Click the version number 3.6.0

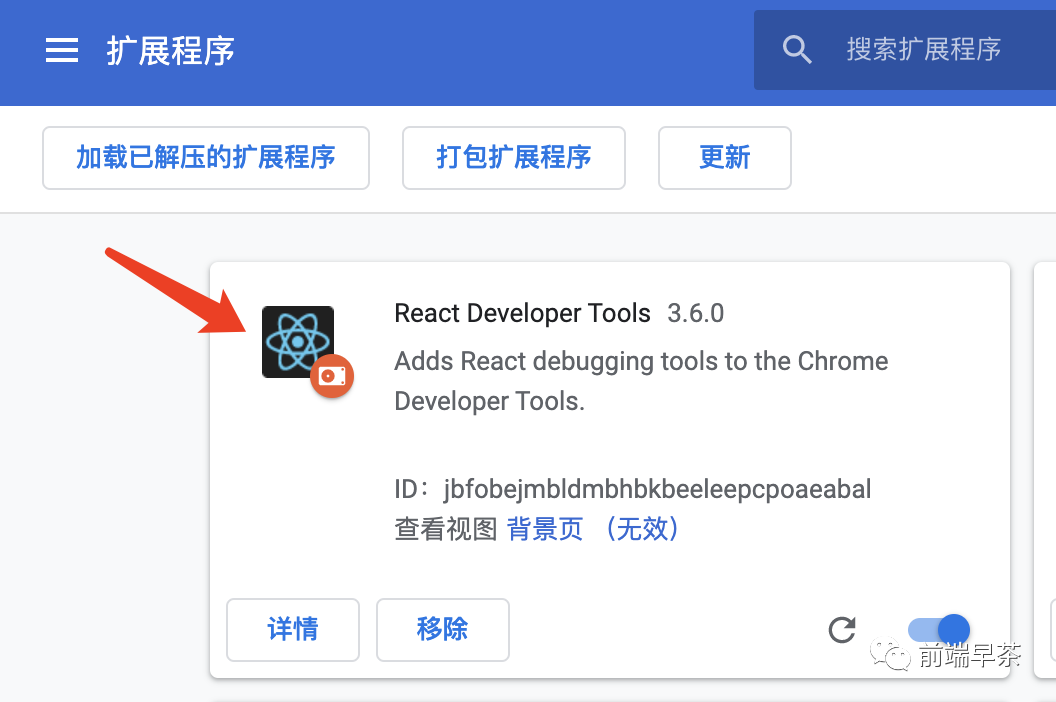[x=696, y=313]
